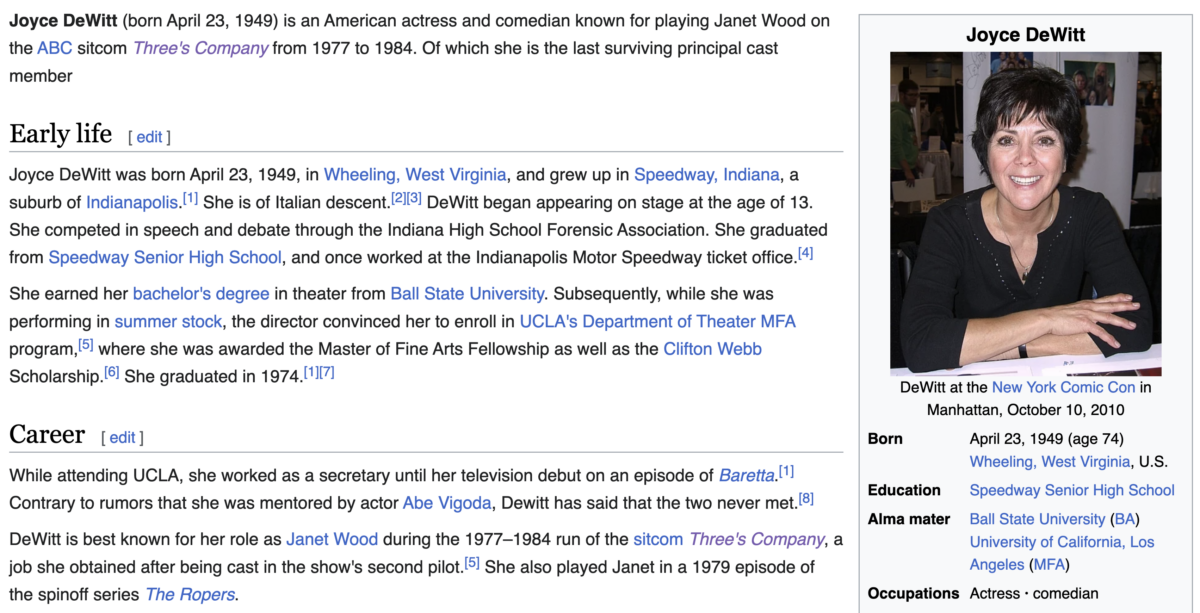1200x613 pixels.
Task: Open Ball State University link in Early life
Action: 467,294
